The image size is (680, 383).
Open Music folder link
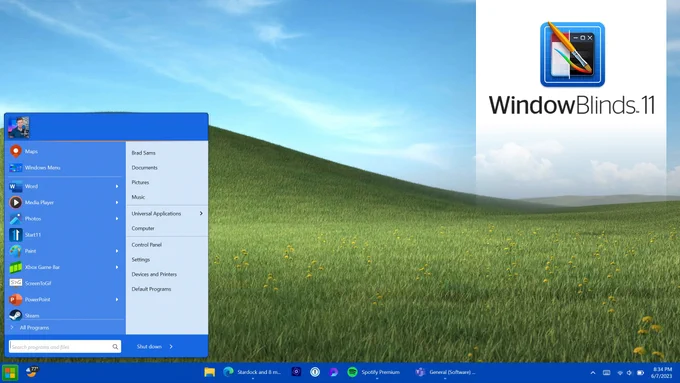[x=138, y=197]
